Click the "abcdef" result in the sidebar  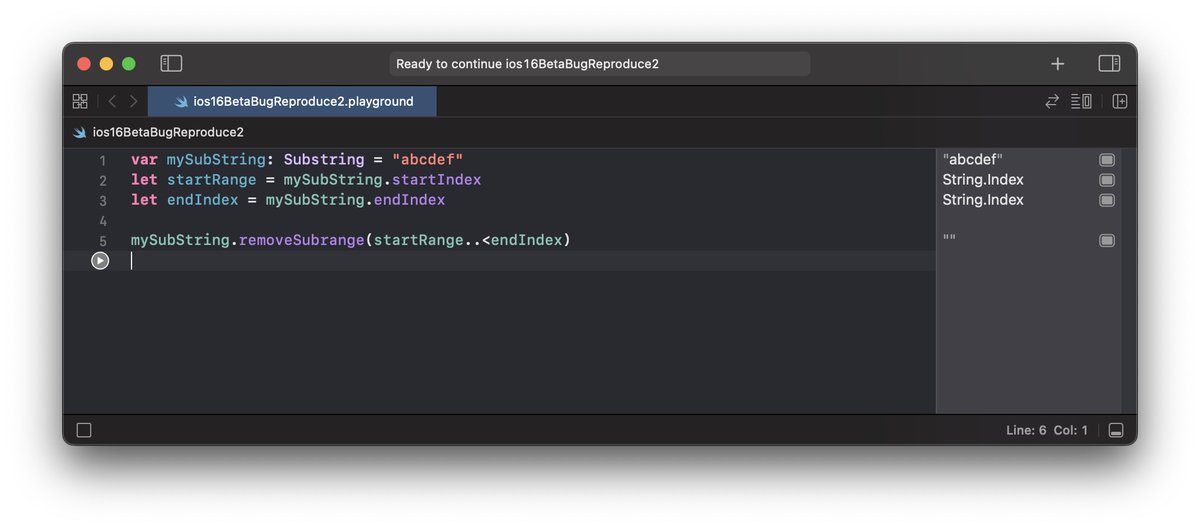tap(972, 160)
